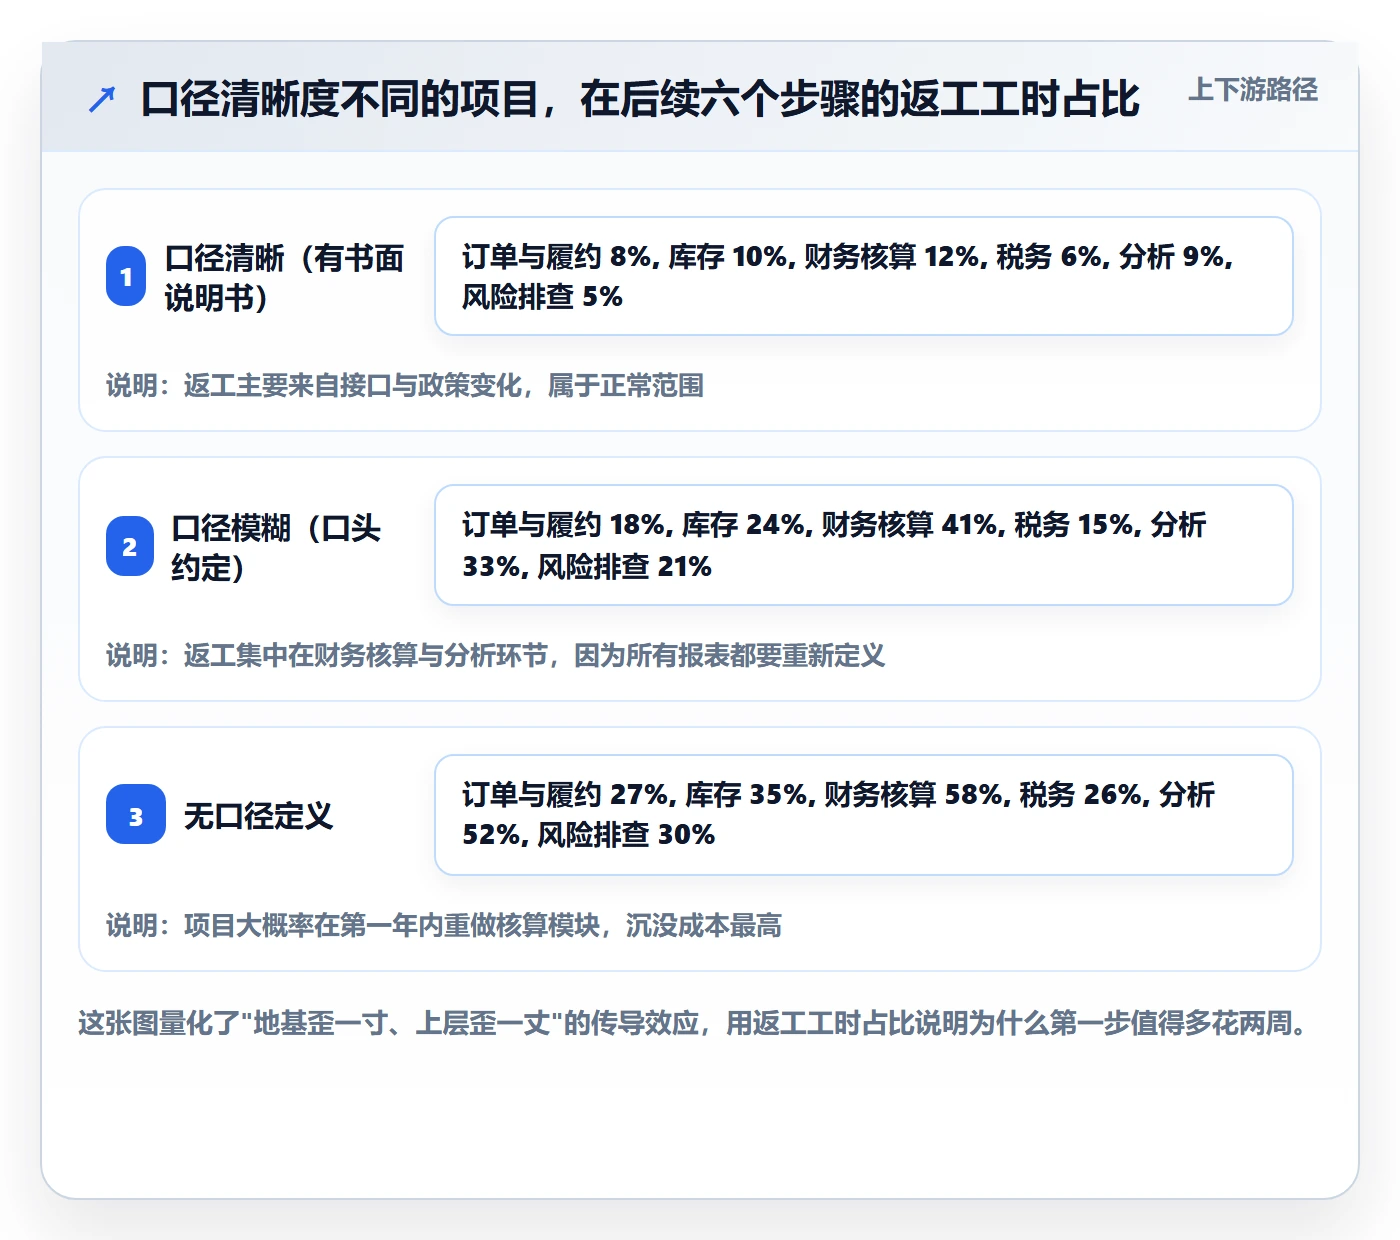
Task: Select the number 2 badge
Action: point(130,546)
